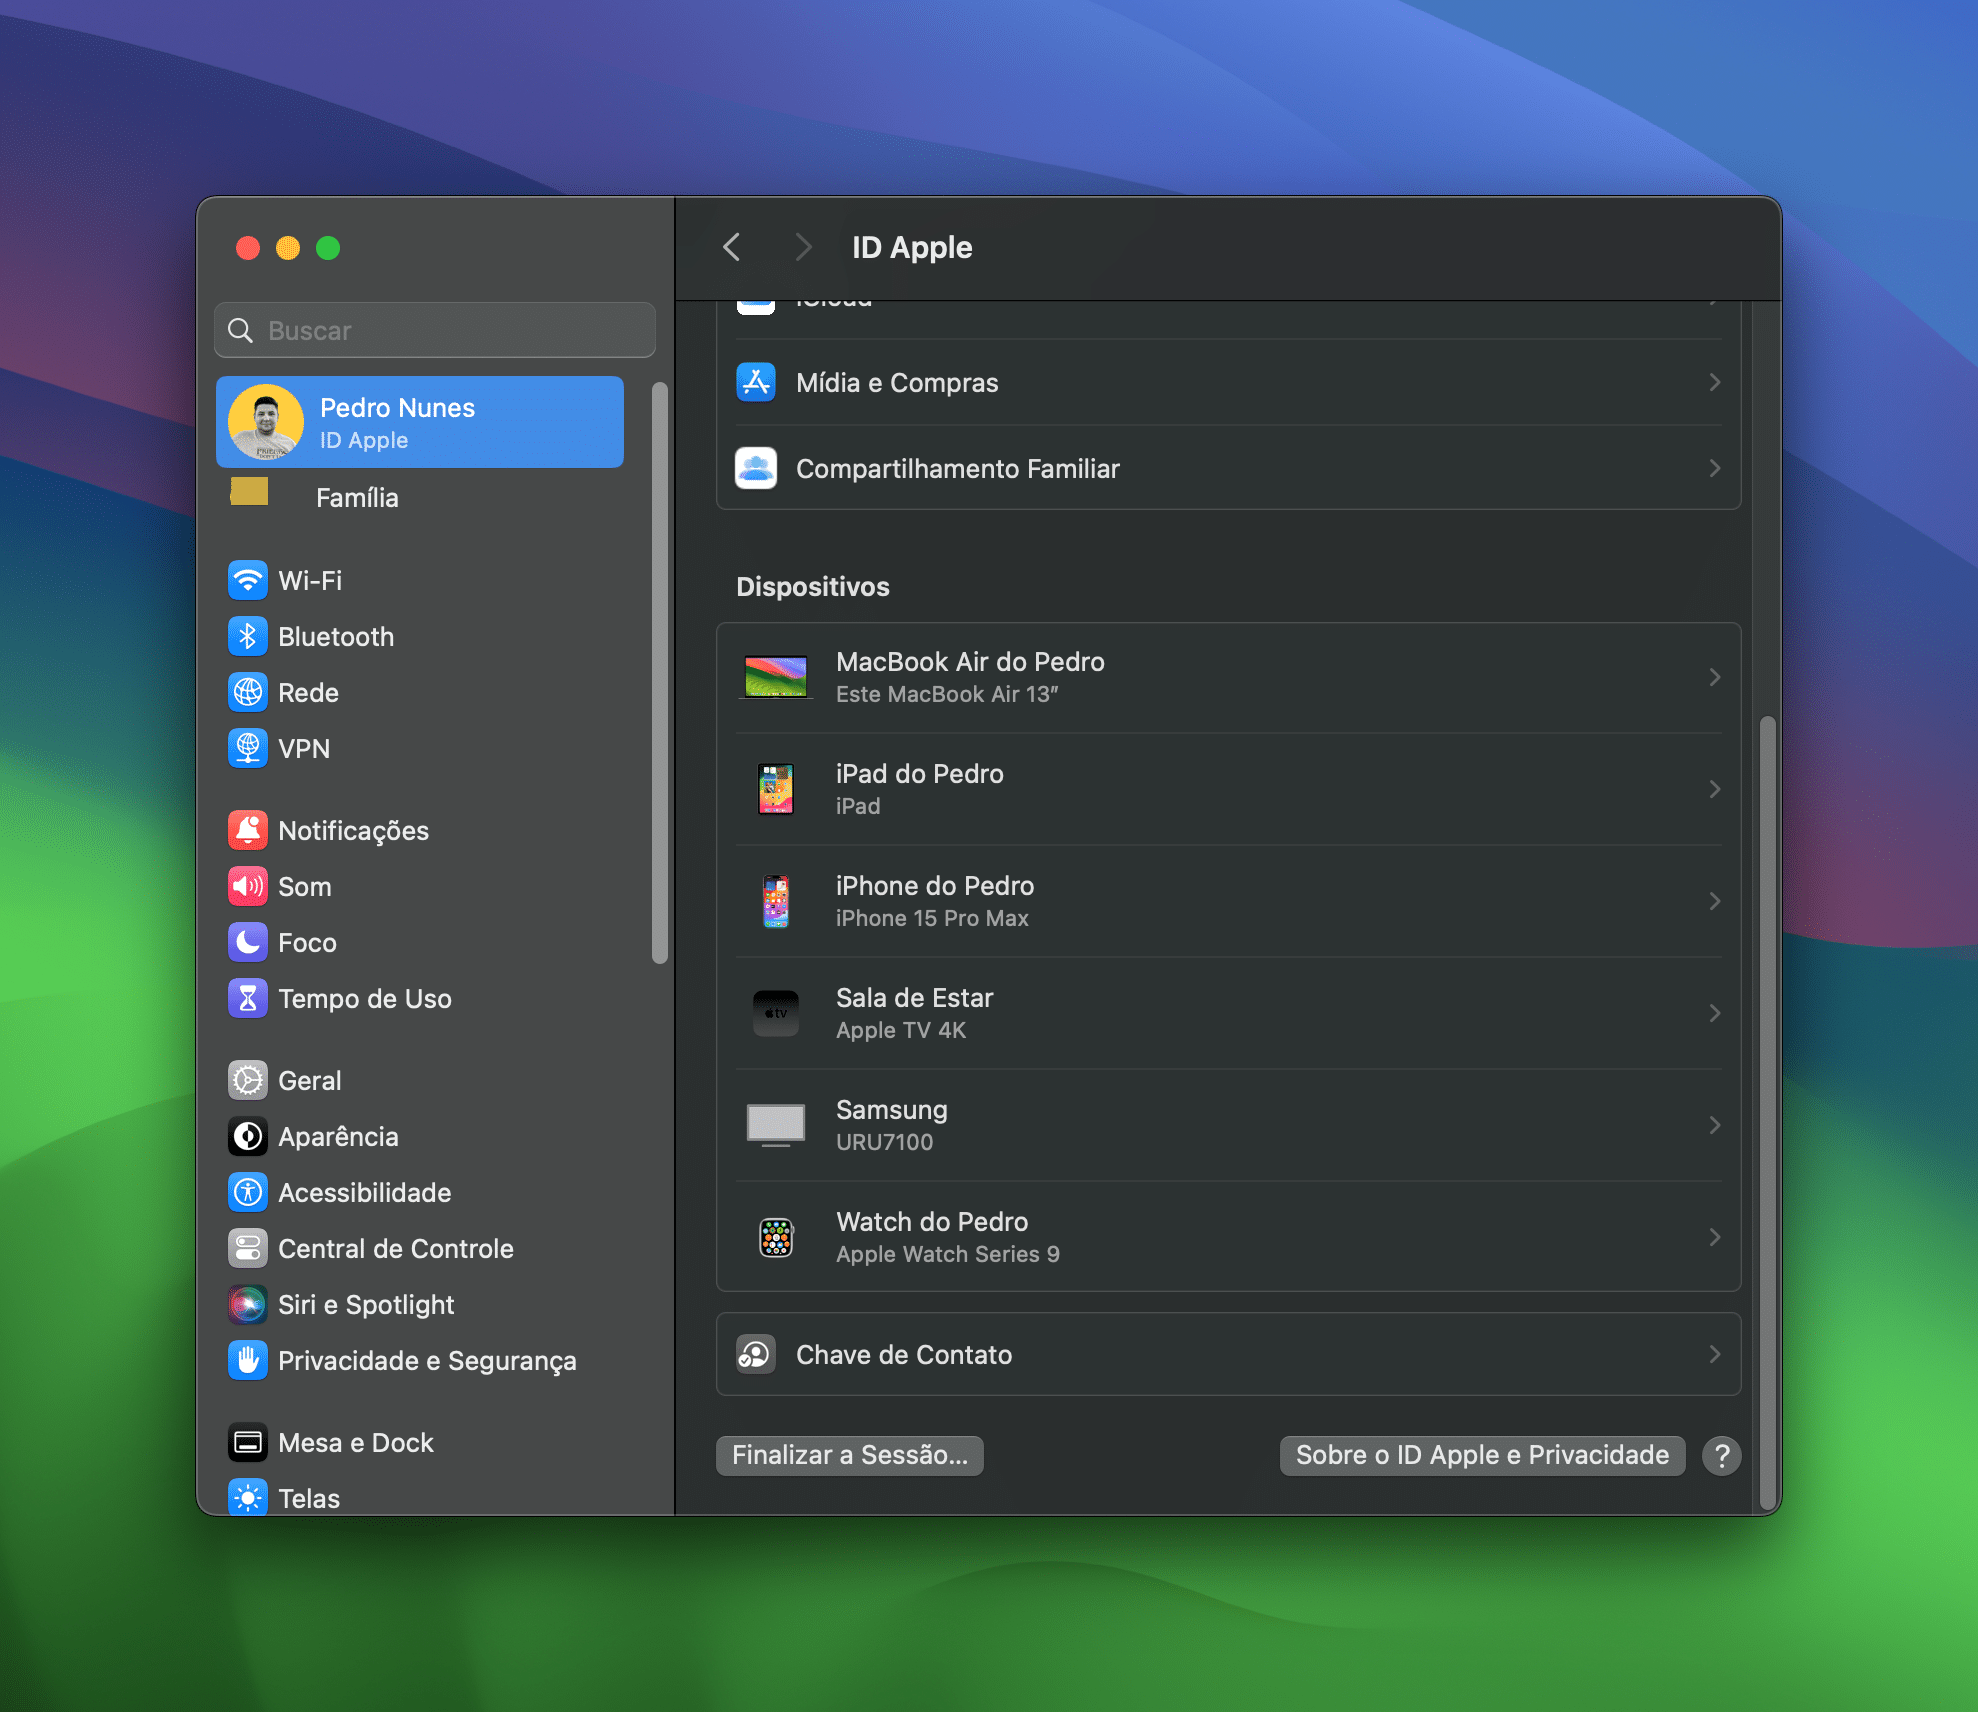Click the Chave de Contato icon
The image size is (1978, 1712).
[x=756, y=1354]
